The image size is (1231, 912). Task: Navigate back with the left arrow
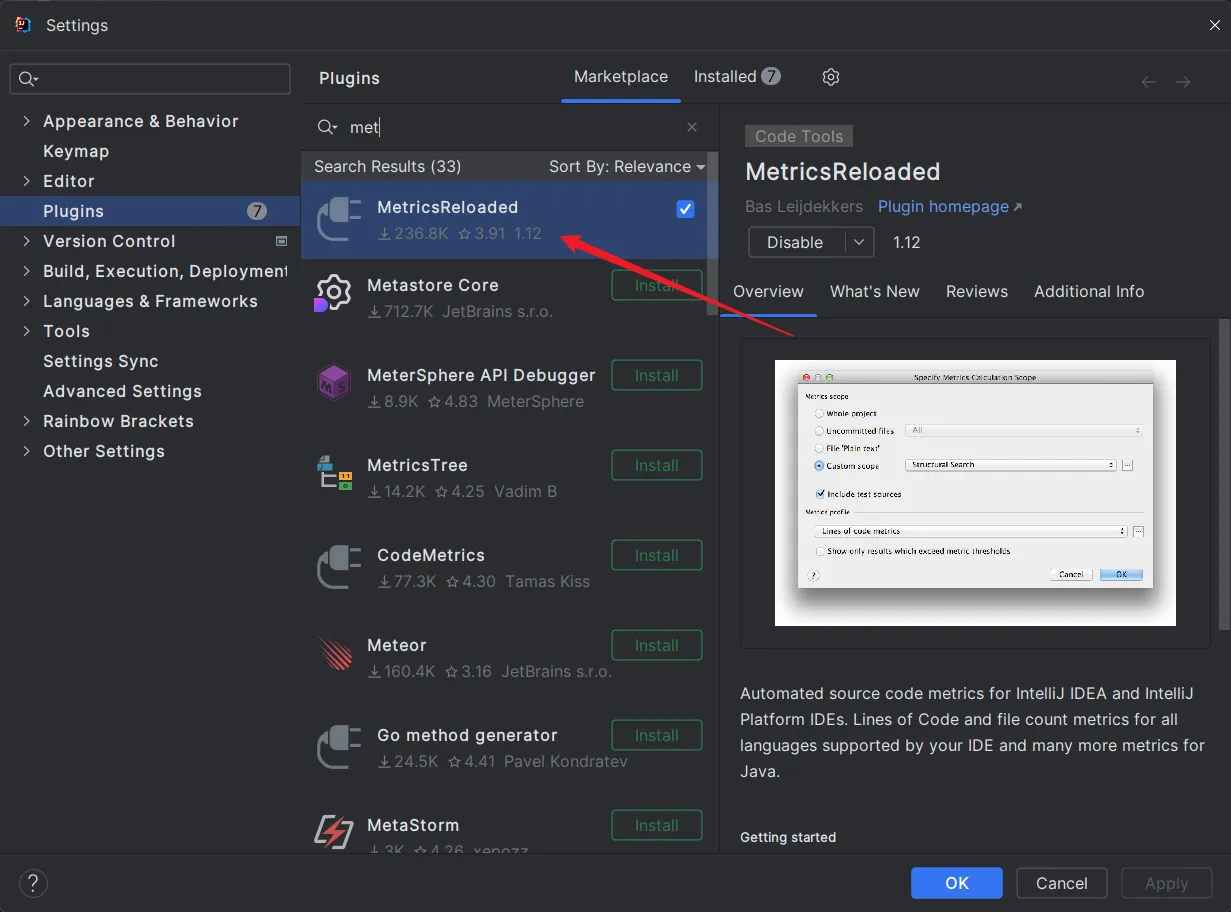(1149, 82)
